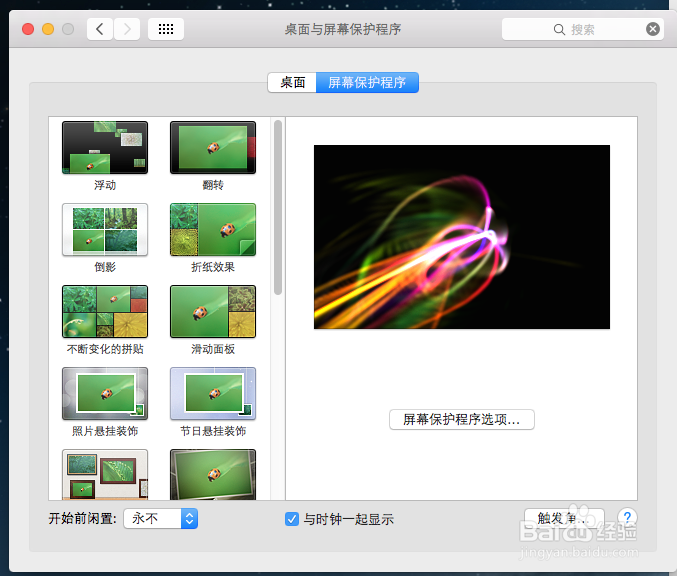Open help with the question mark button
This screenshot has width=677, height=576.
pyautogui.click(x=627, y=517)
